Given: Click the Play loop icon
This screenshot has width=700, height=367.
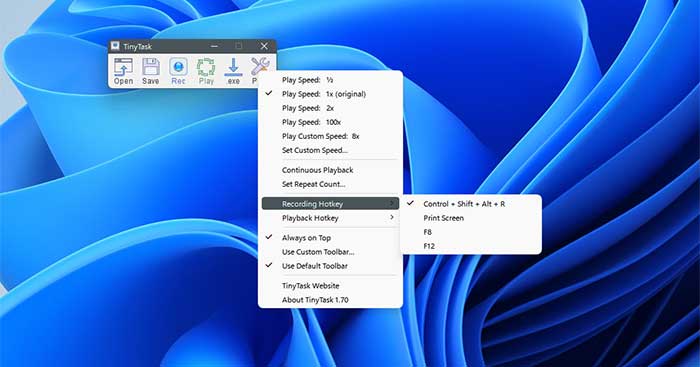Looking at the screenshot, I should [x=206, y=71].
